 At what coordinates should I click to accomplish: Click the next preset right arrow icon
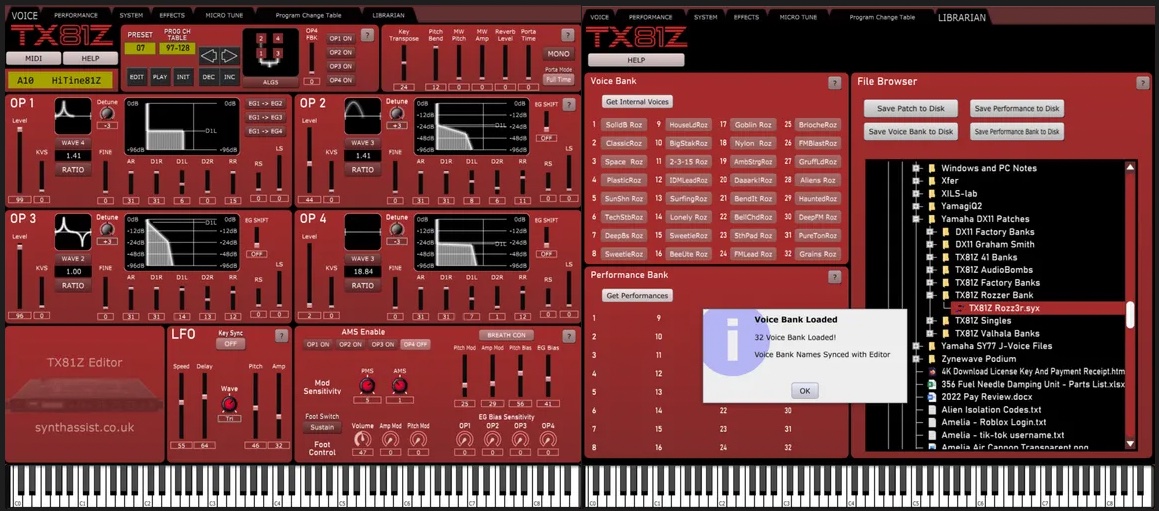point(229,55)
